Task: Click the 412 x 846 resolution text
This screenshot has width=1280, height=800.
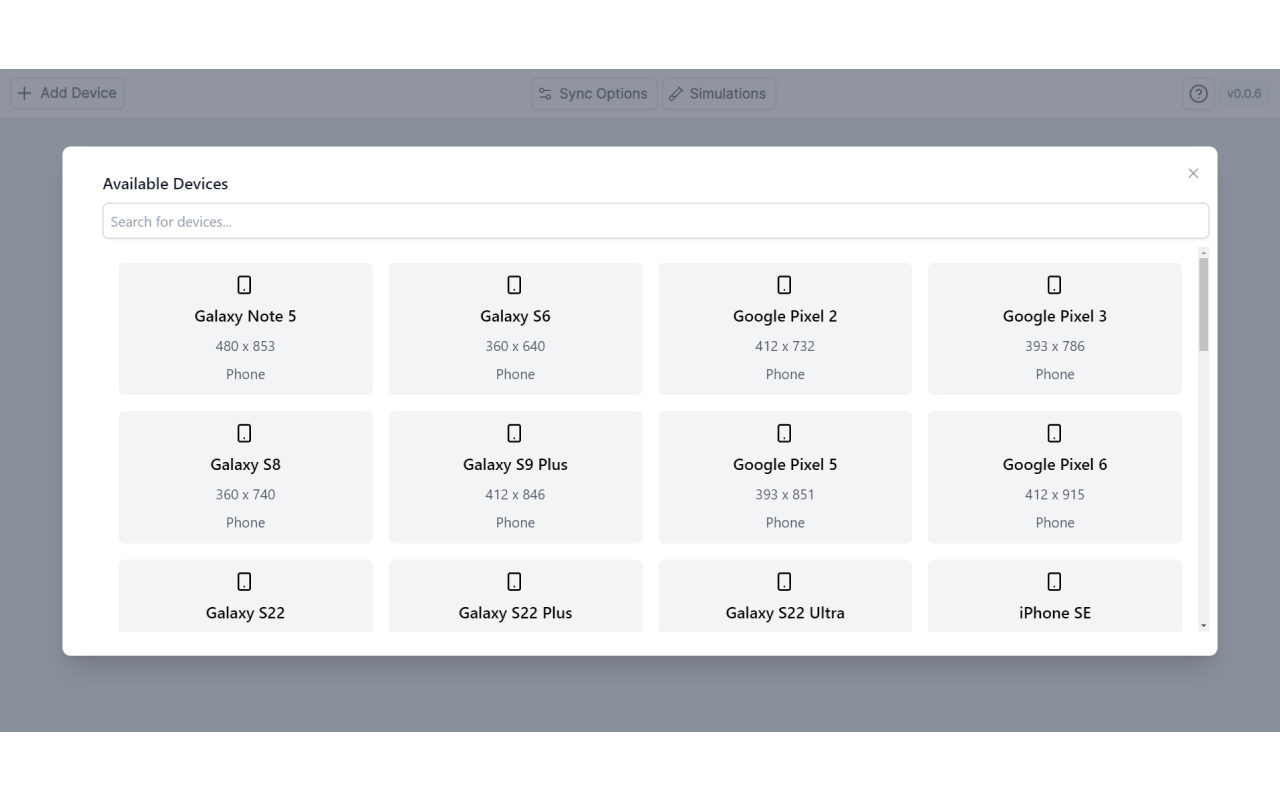Action: (515, 494)
